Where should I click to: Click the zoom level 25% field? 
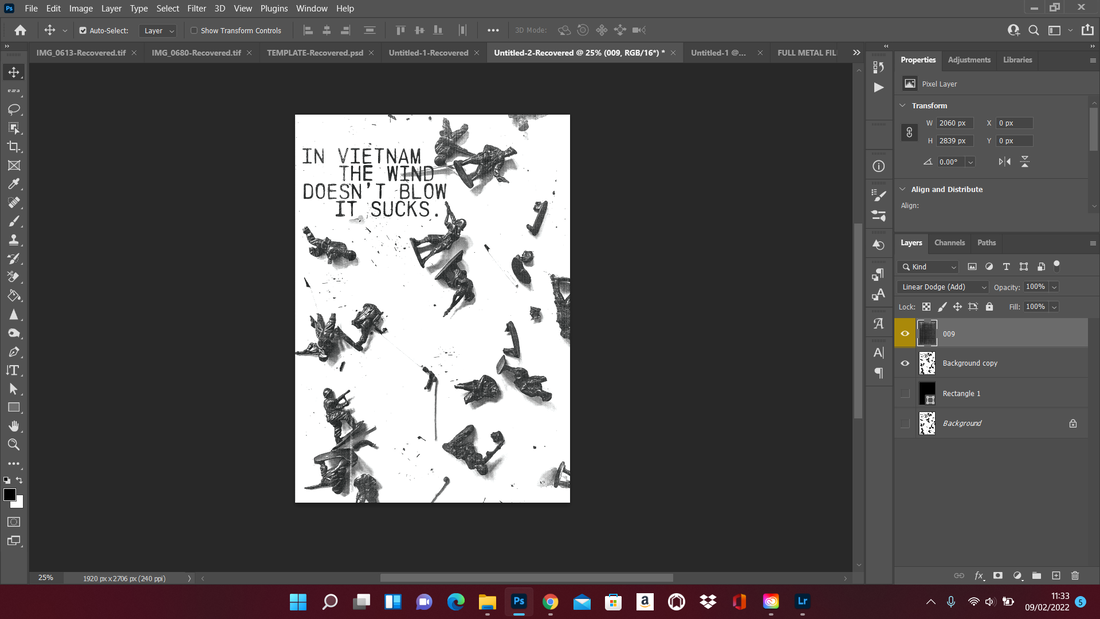coord(46,578)
